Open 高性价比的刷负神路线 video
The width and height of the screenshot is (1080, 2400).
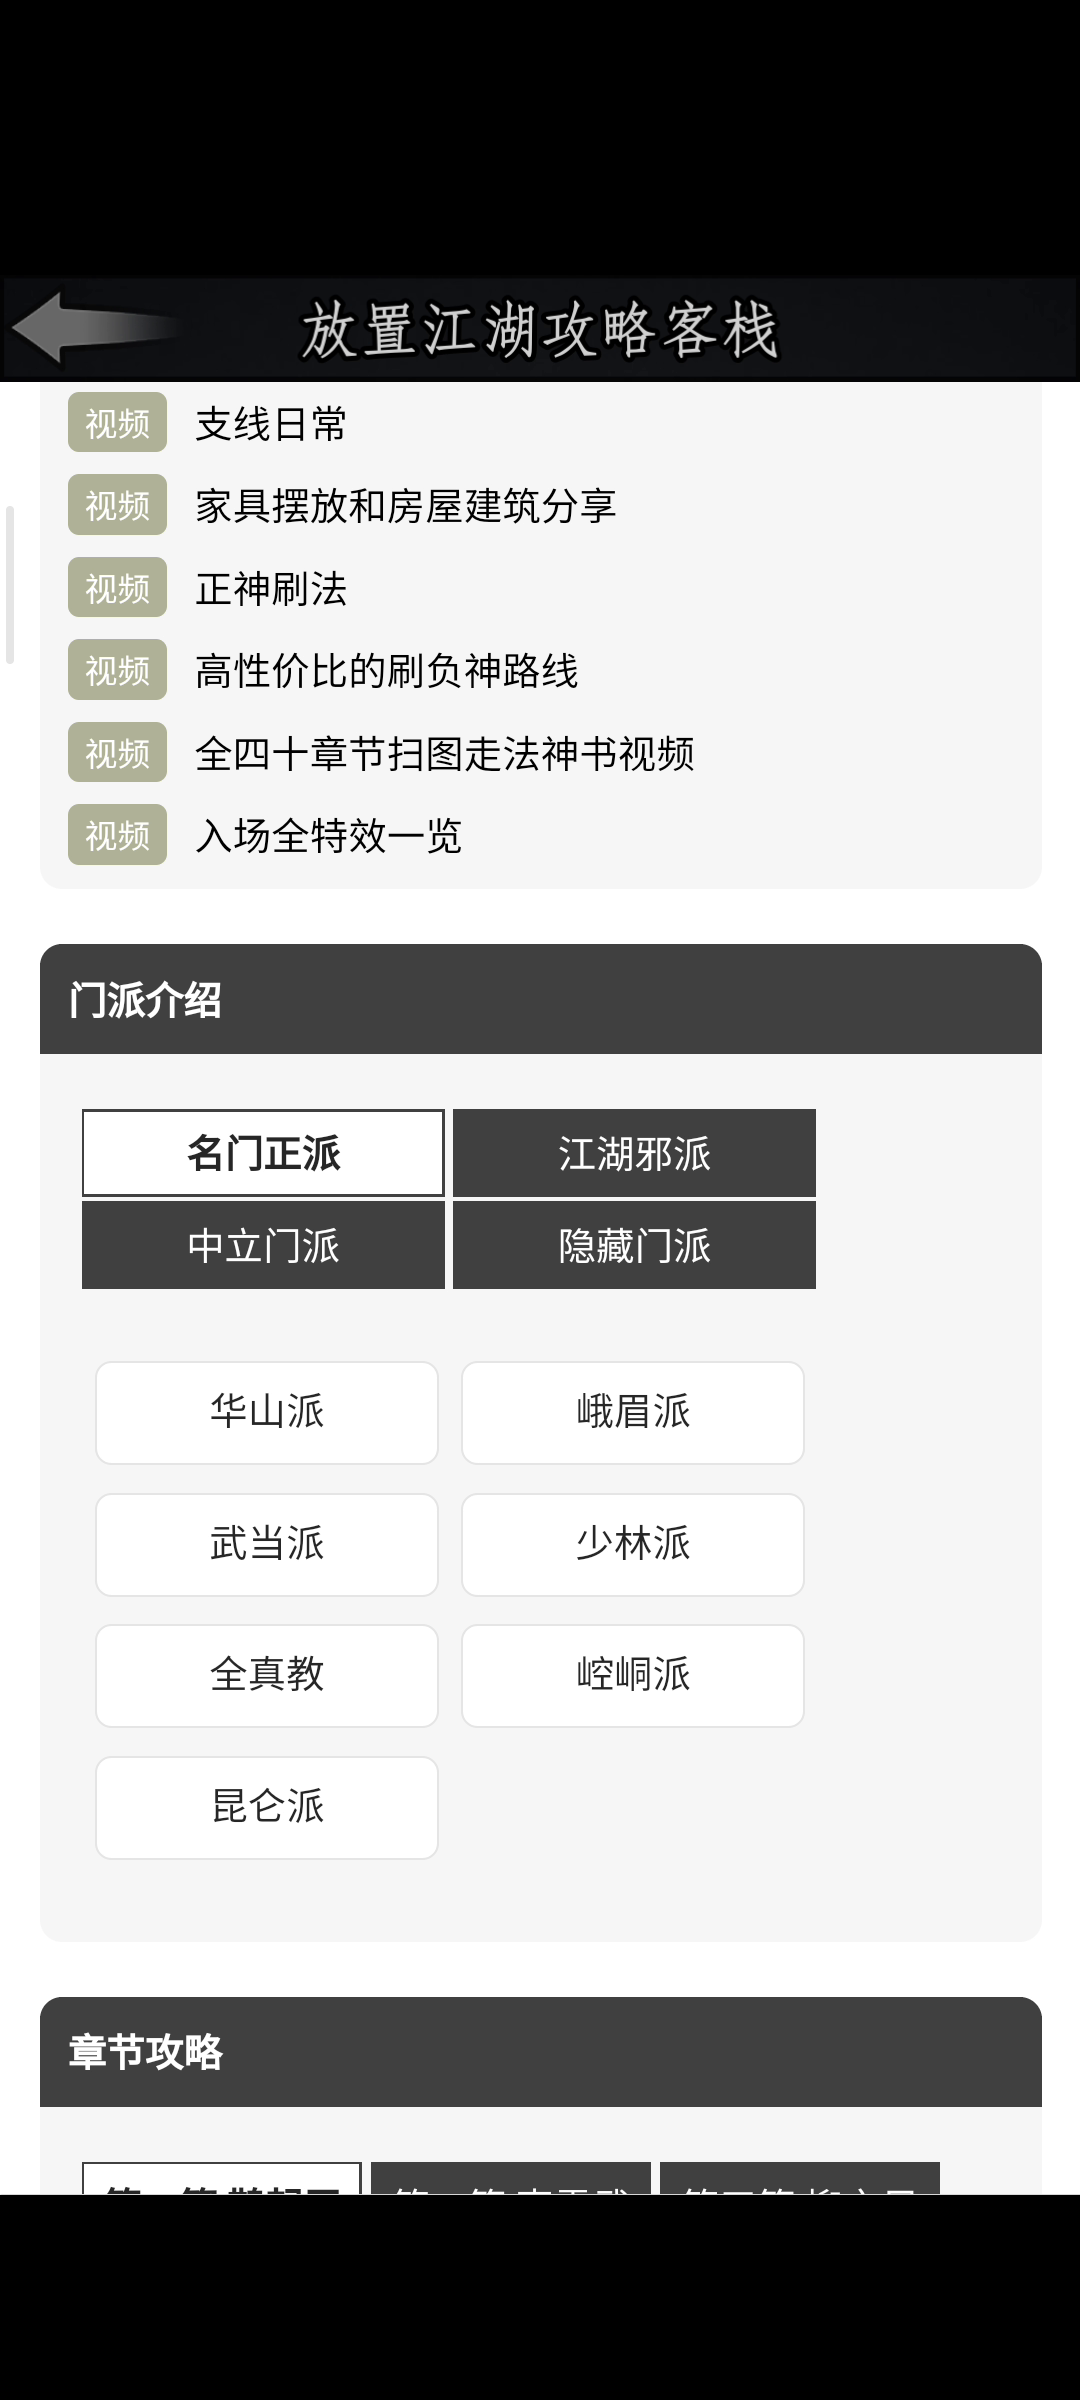(x=386, y=671)
